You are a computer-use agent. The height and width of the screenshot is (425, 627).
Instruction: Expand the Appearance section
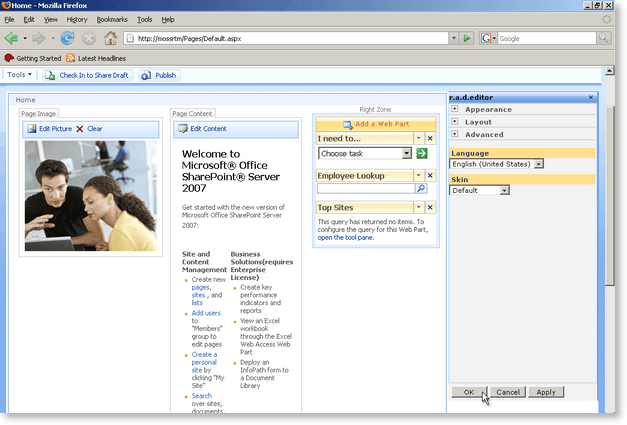455,109
